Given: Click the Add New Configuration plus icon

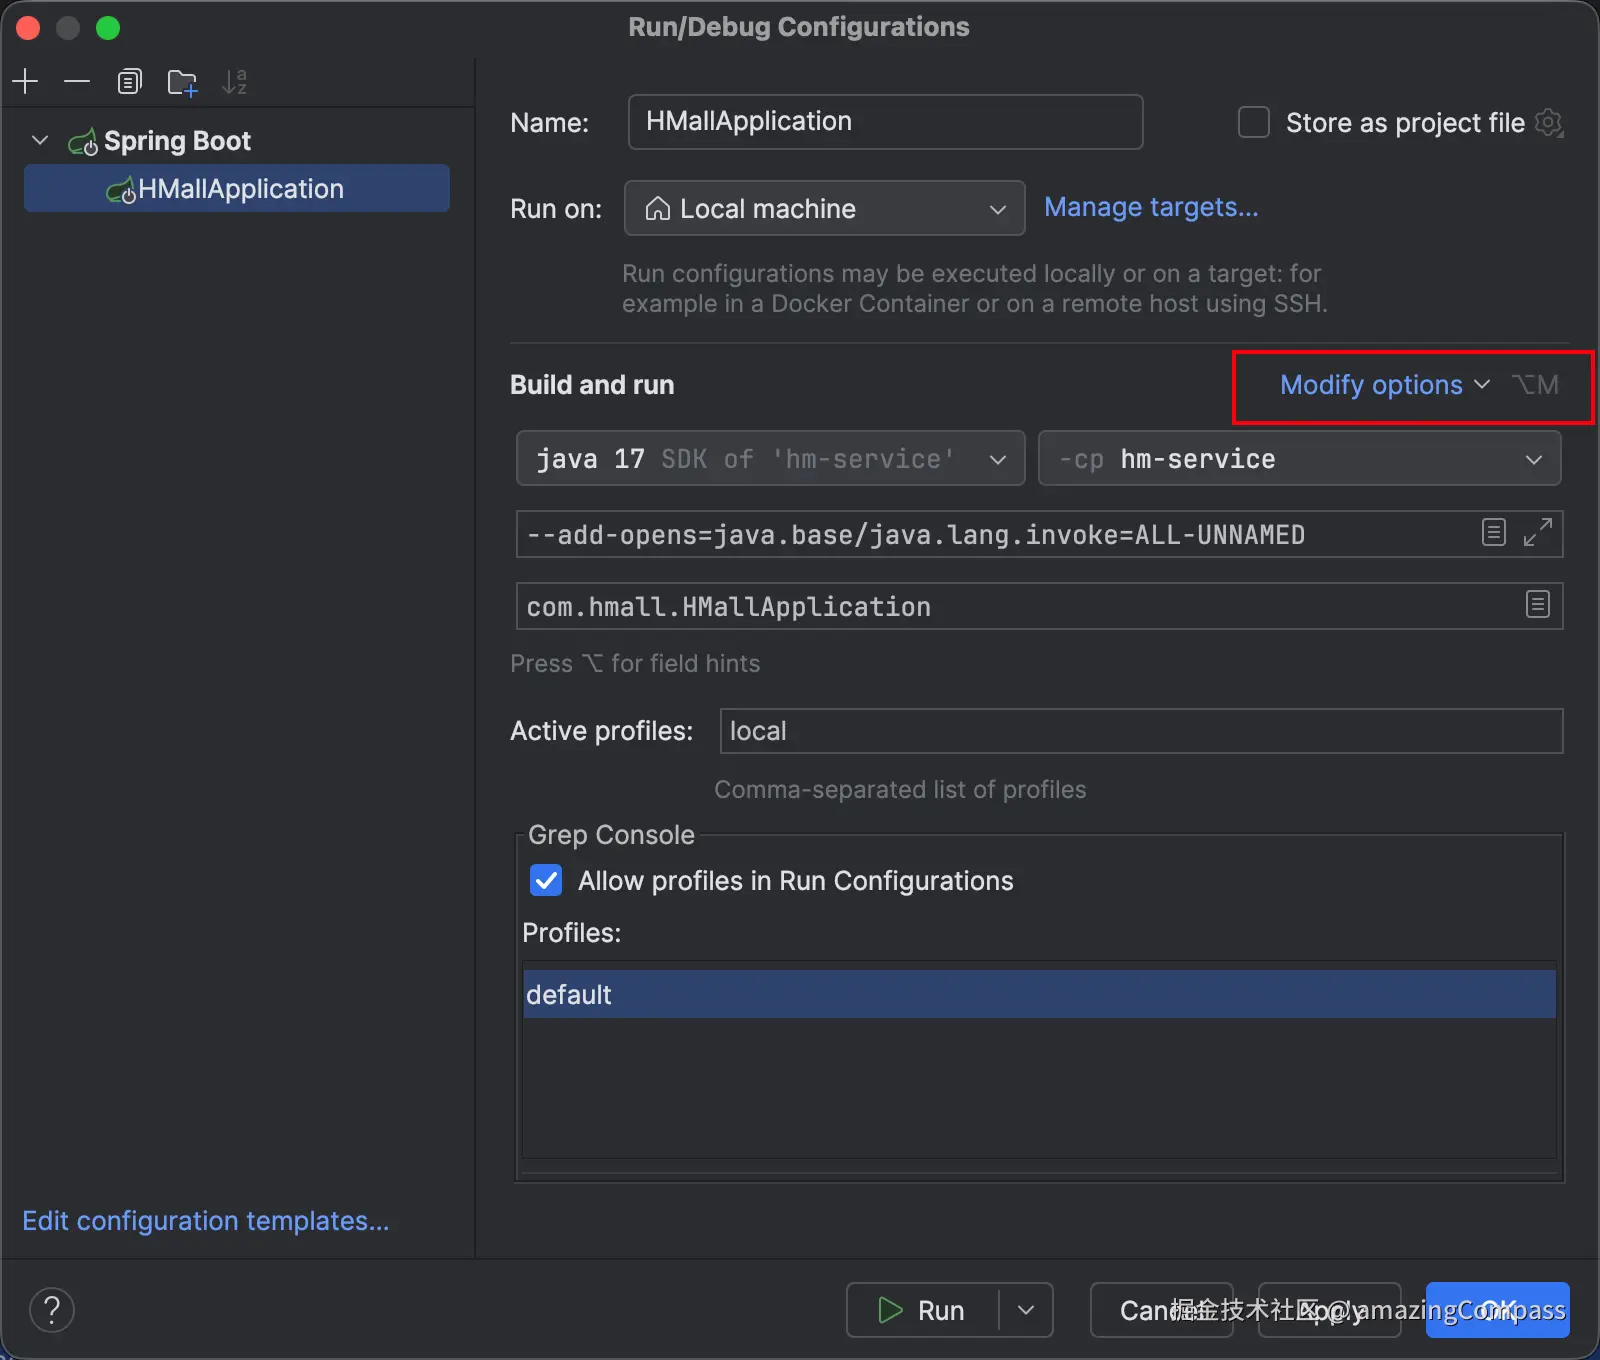Looking at the screenshot, I should pos(26,81).
